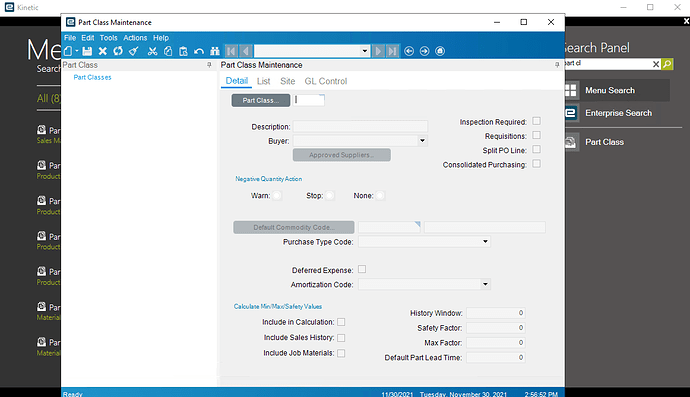Select the Stop radio button
Image resolution: width=690 pixels, height=397 pixels.
[x=330, y=195]
